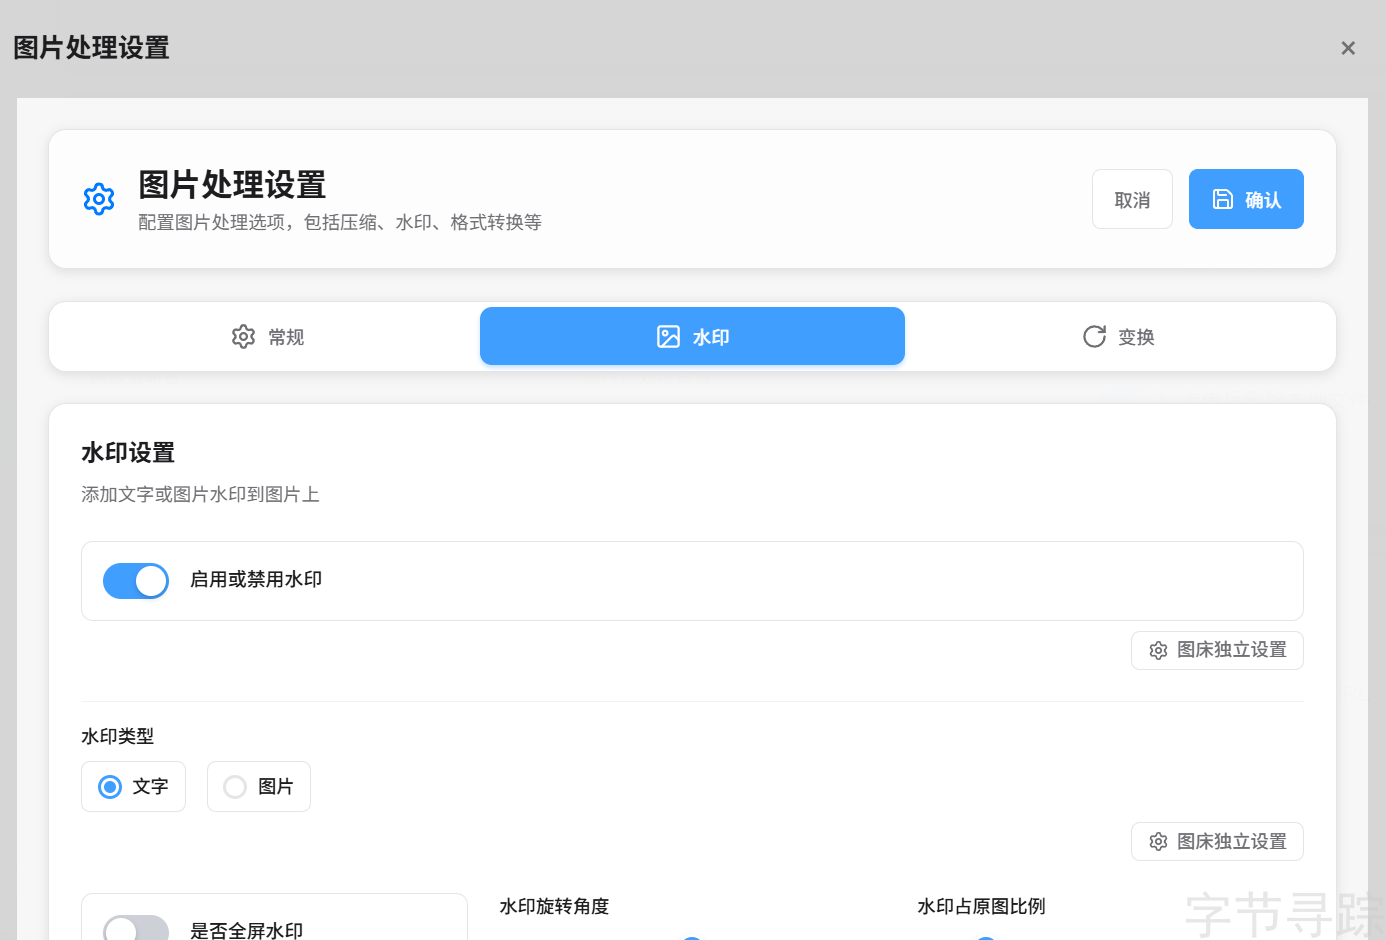Click the 取消 button

point(1132,199)
